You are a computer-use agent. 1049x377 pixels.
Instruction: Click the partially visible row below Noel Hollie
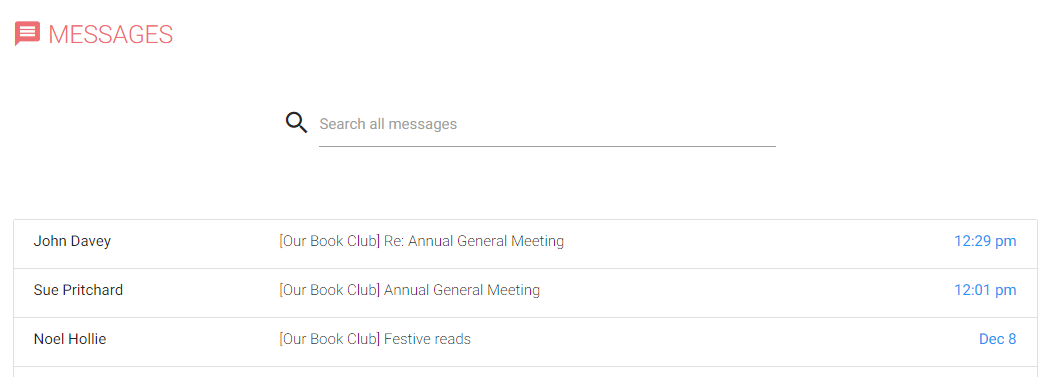click(525, 372)
